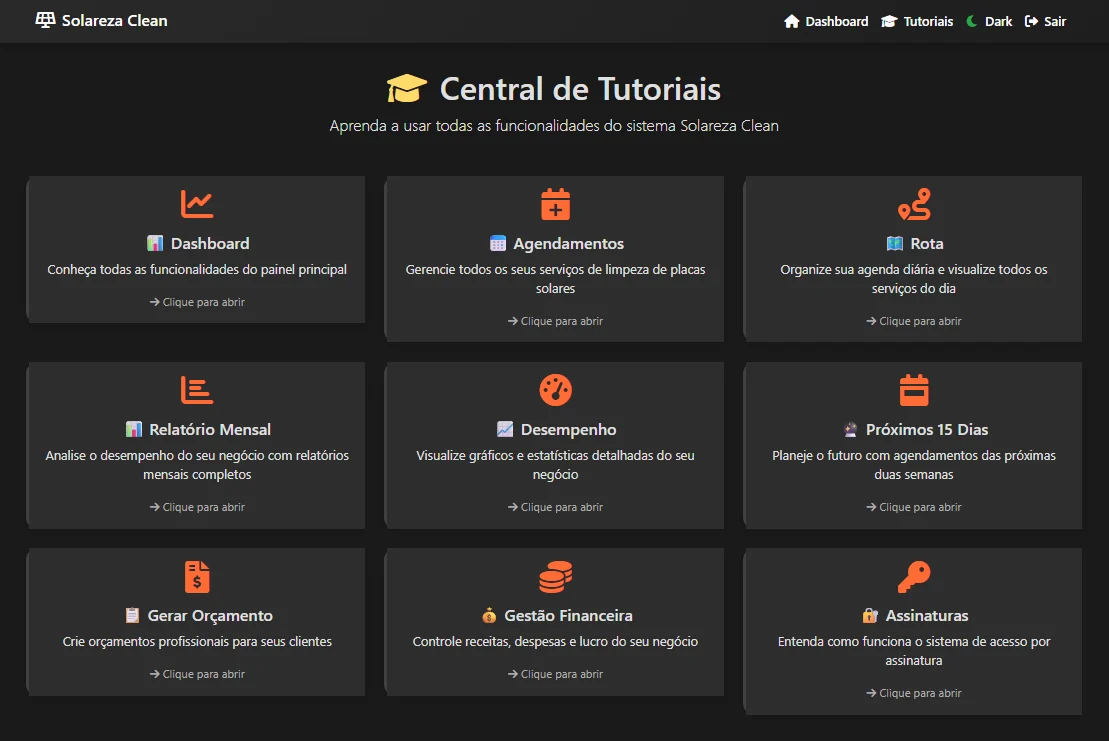Click the yellow graduation cap heading icon
This screenshot has width=1109, height=741.
(407, 89)
